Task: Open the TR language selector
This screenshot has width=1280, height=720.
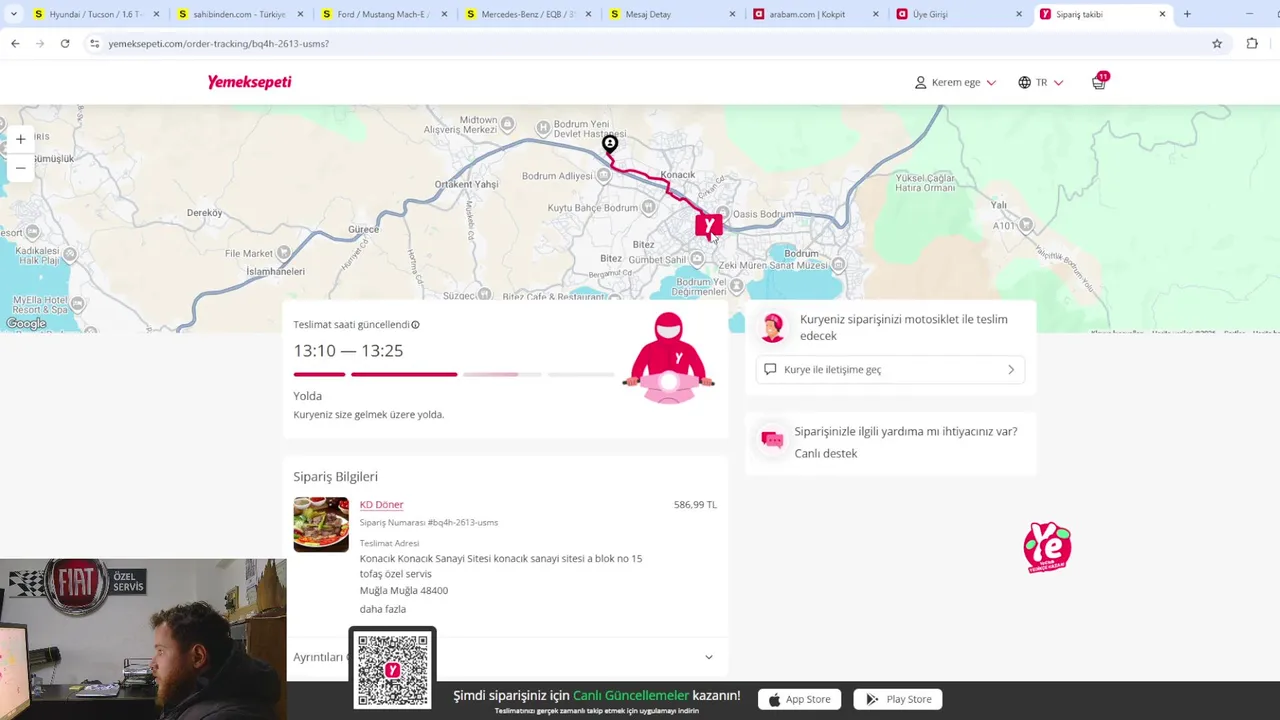Action: pyautogui.click(x=1040, y=82)
